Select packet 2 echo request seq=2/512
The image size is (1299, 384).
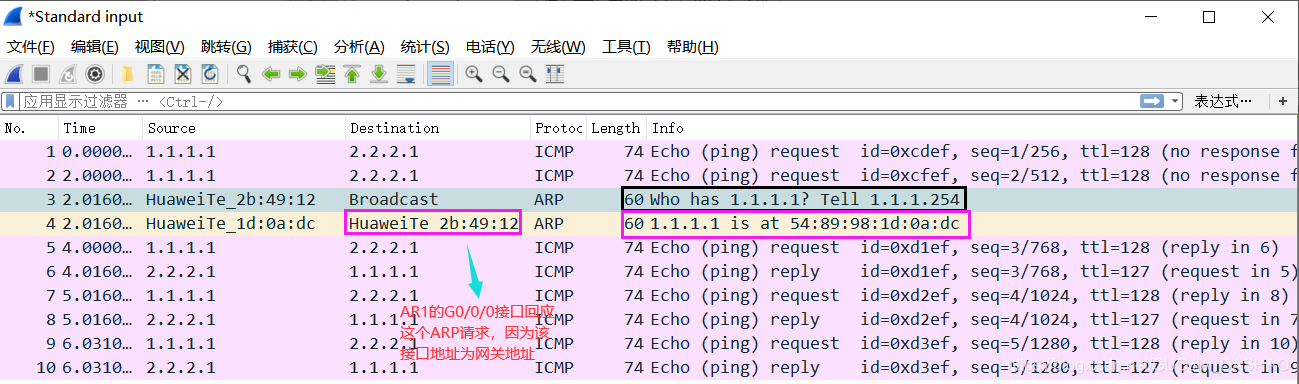click(x=649, y=176)
